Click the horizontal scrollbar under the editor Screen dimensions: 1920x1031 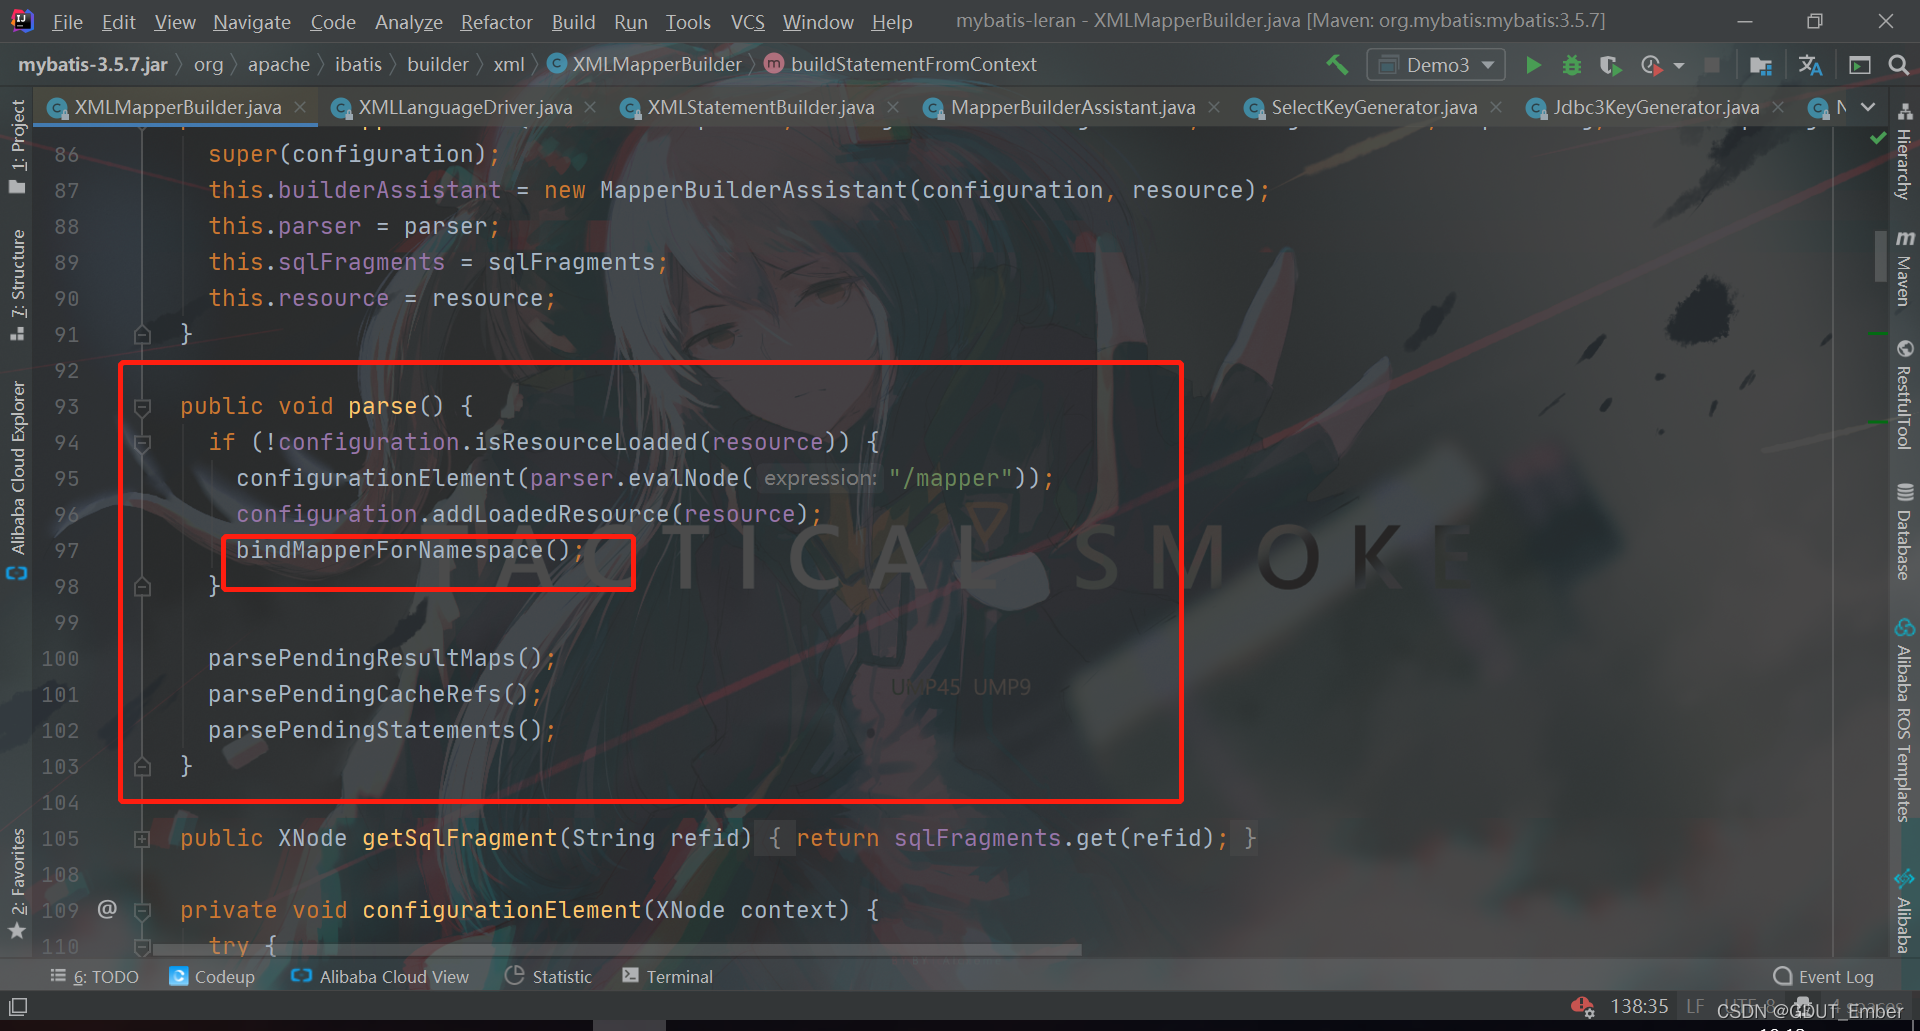point(617,950)
